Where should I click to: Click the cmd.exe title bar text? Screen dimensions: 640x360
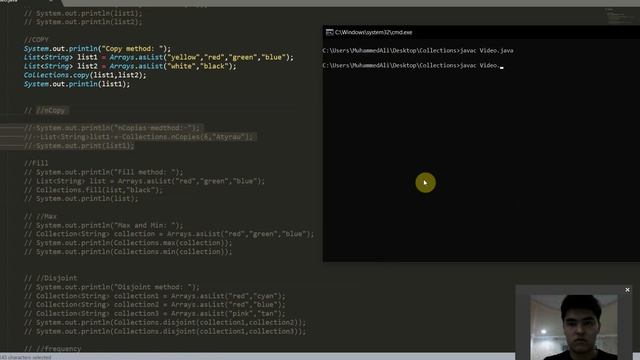click(373, 32)
